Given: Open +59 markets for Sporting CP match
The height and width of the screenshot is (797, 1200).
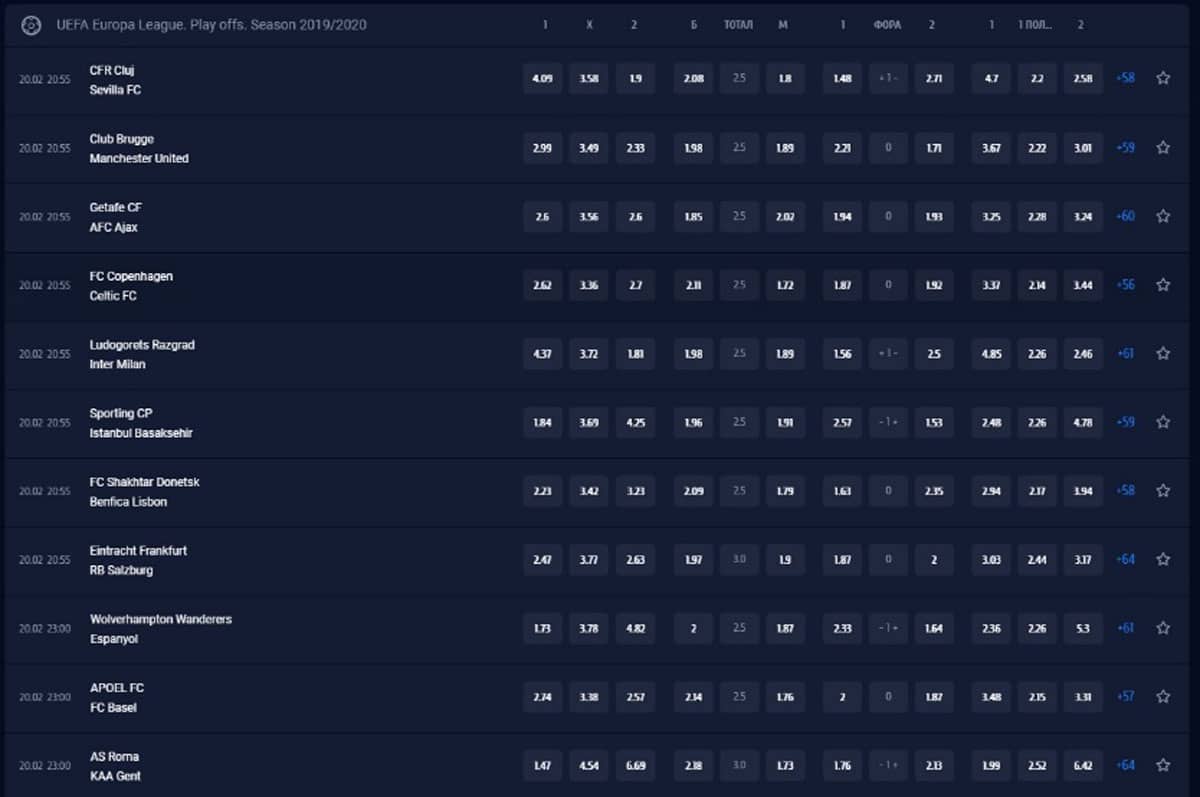Looking at the screenshot, I should click(1126, 422).
